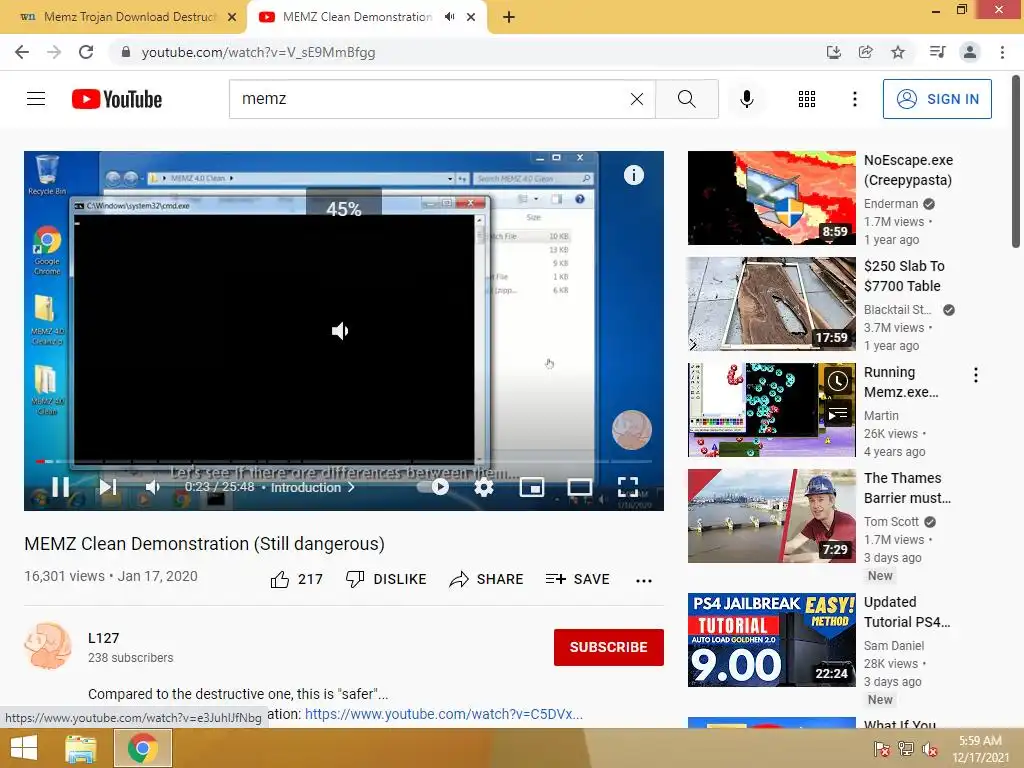Share this page from address bar
This screenshot has width=1024, height=768.
point(866,52)
